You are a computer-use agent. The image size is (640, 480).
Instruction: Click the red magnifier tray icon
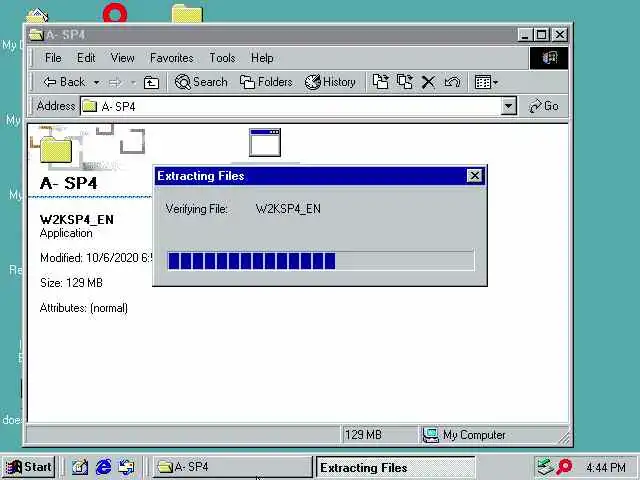tap(564, 467)
